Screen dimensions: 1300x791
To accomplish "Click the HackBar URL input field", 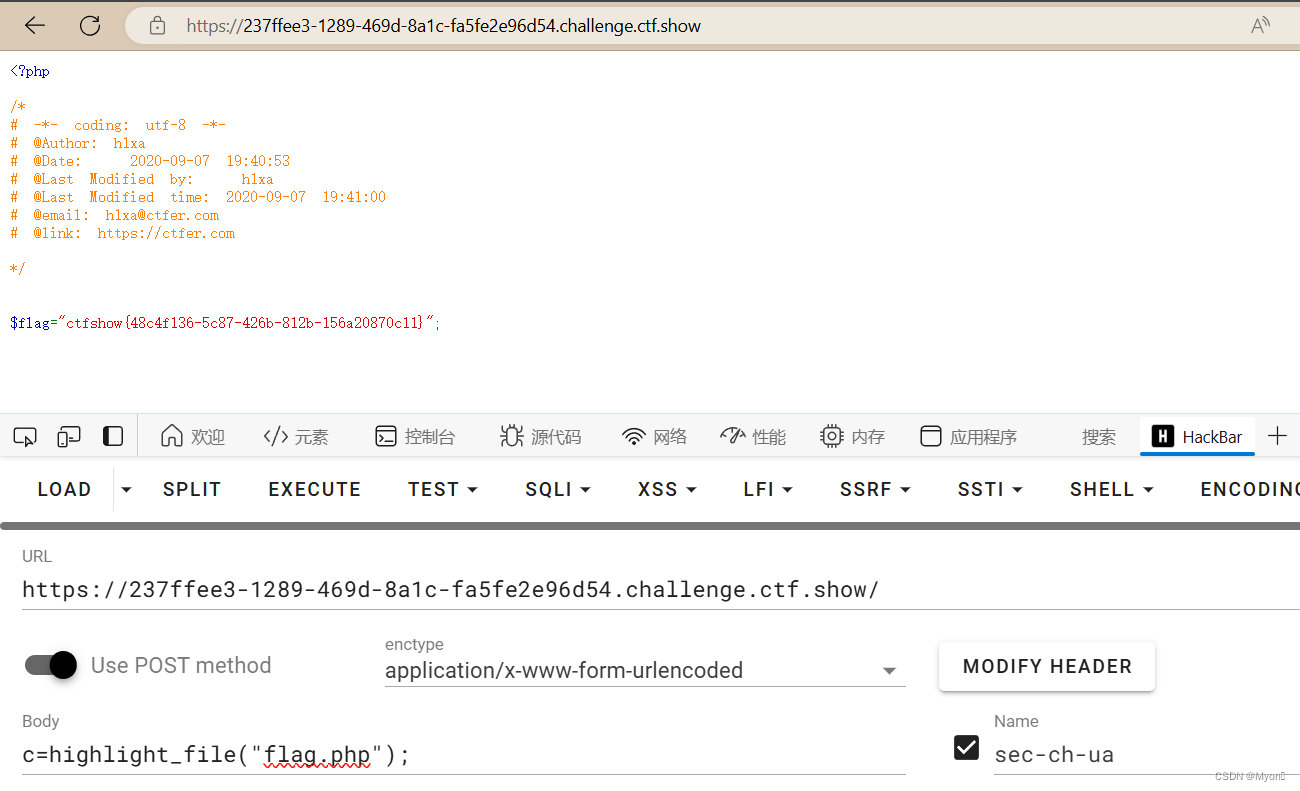I will click(450, 589).
